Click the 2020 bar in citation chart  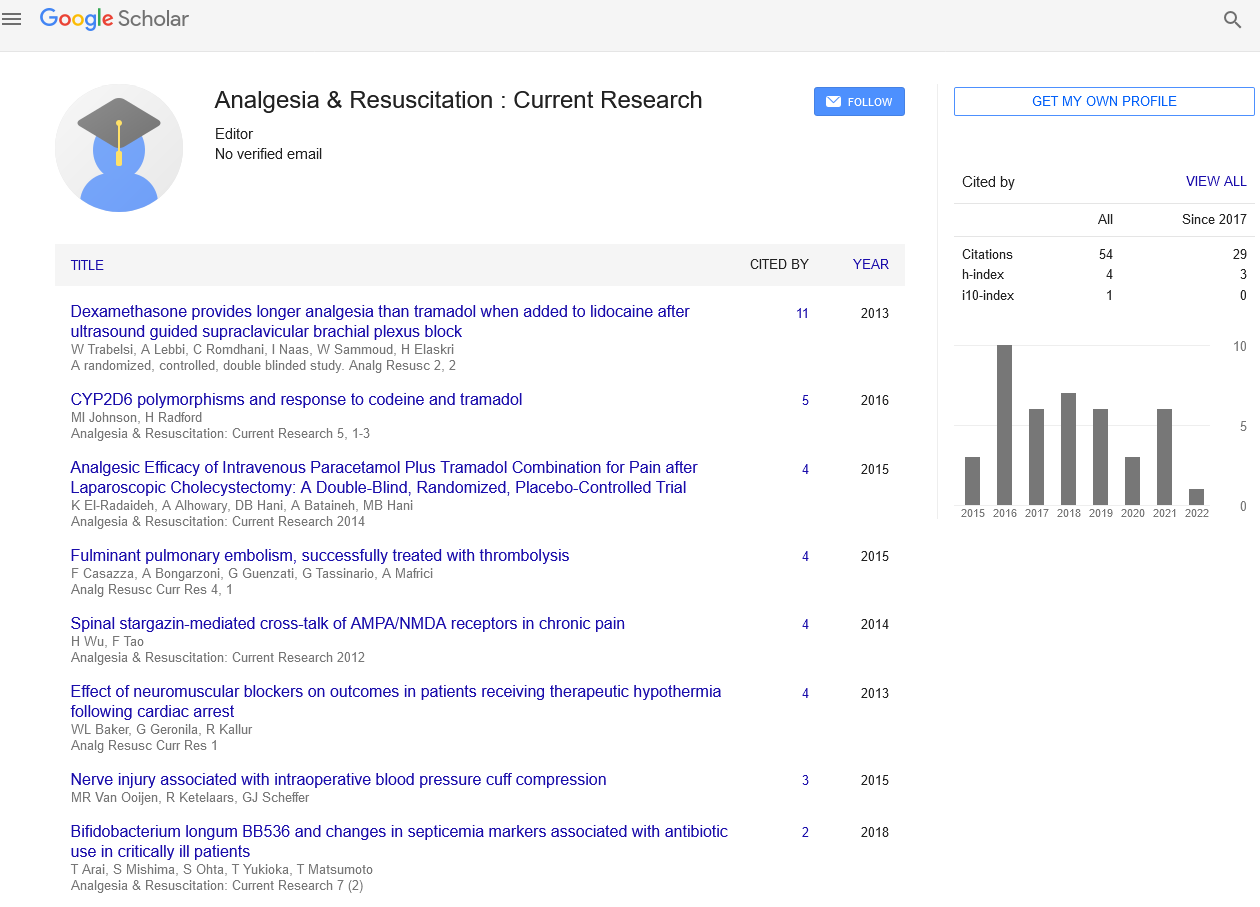click(x=1132, y=481)
